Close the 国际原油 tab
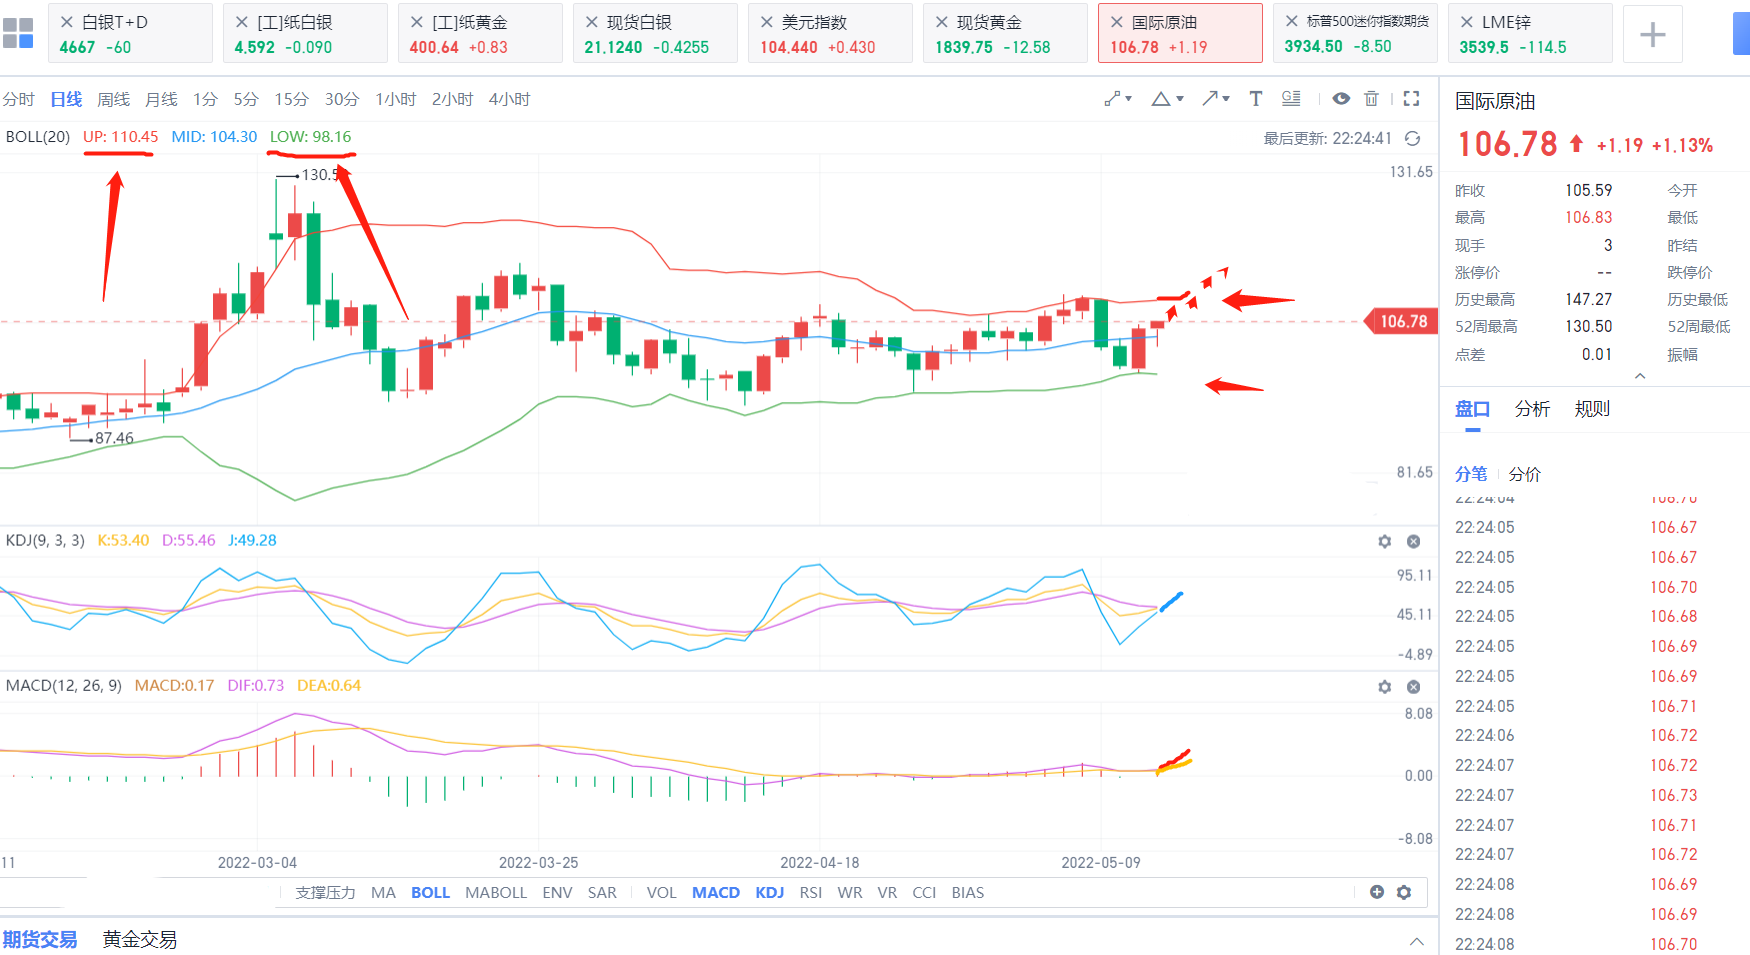Screen dimensions: 1750x955 [x=1116, y=21]
